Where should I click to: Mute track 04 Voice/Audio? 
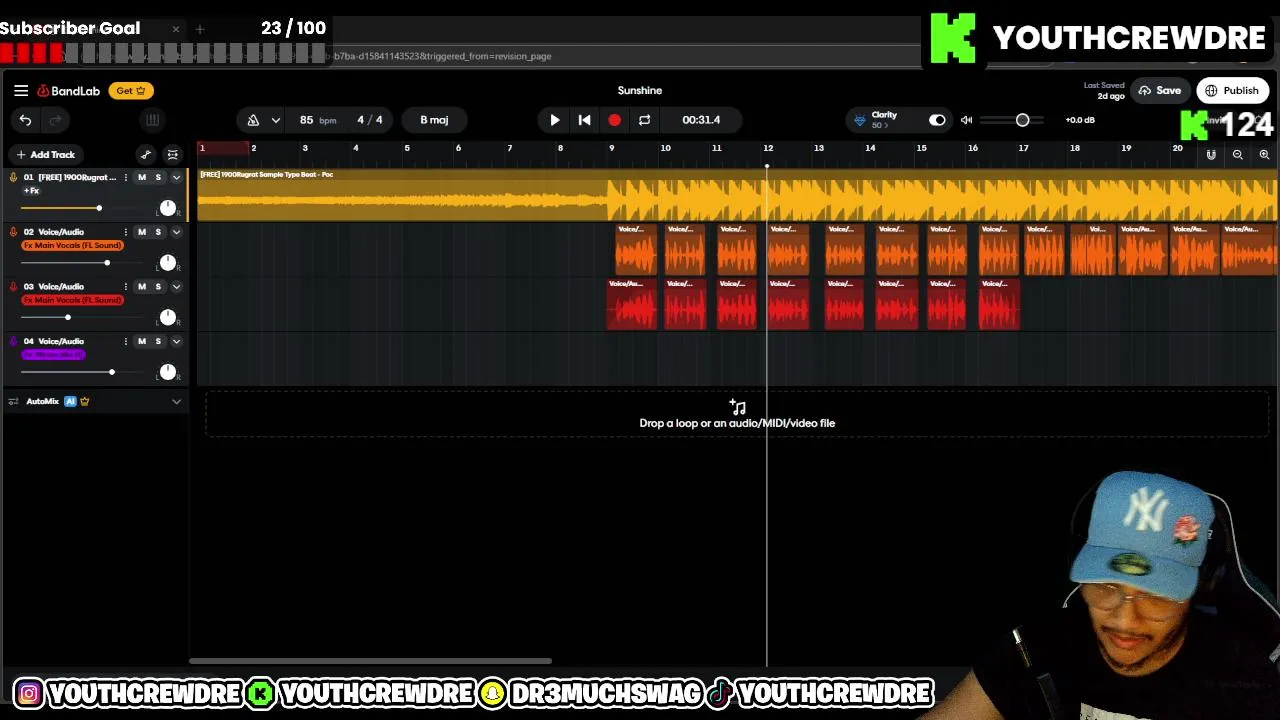142,342
